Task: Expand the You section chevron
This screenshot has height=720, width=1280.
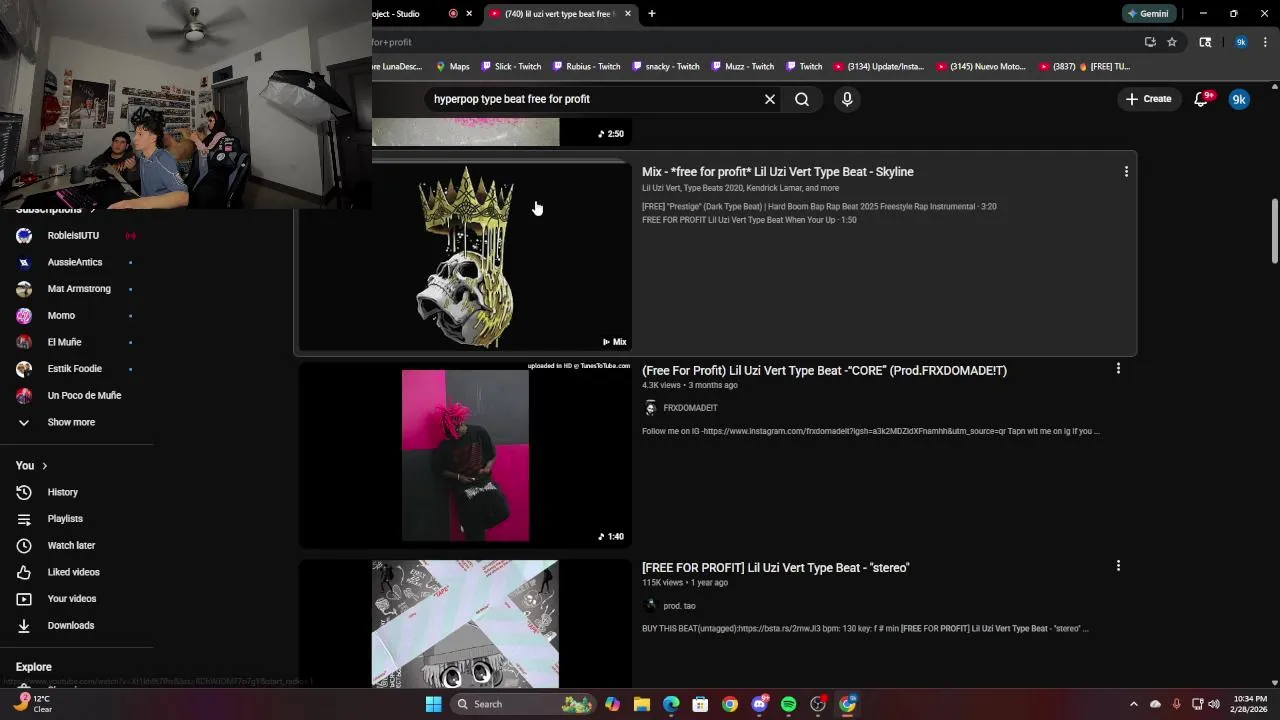Action: click(x=45, y=466)
